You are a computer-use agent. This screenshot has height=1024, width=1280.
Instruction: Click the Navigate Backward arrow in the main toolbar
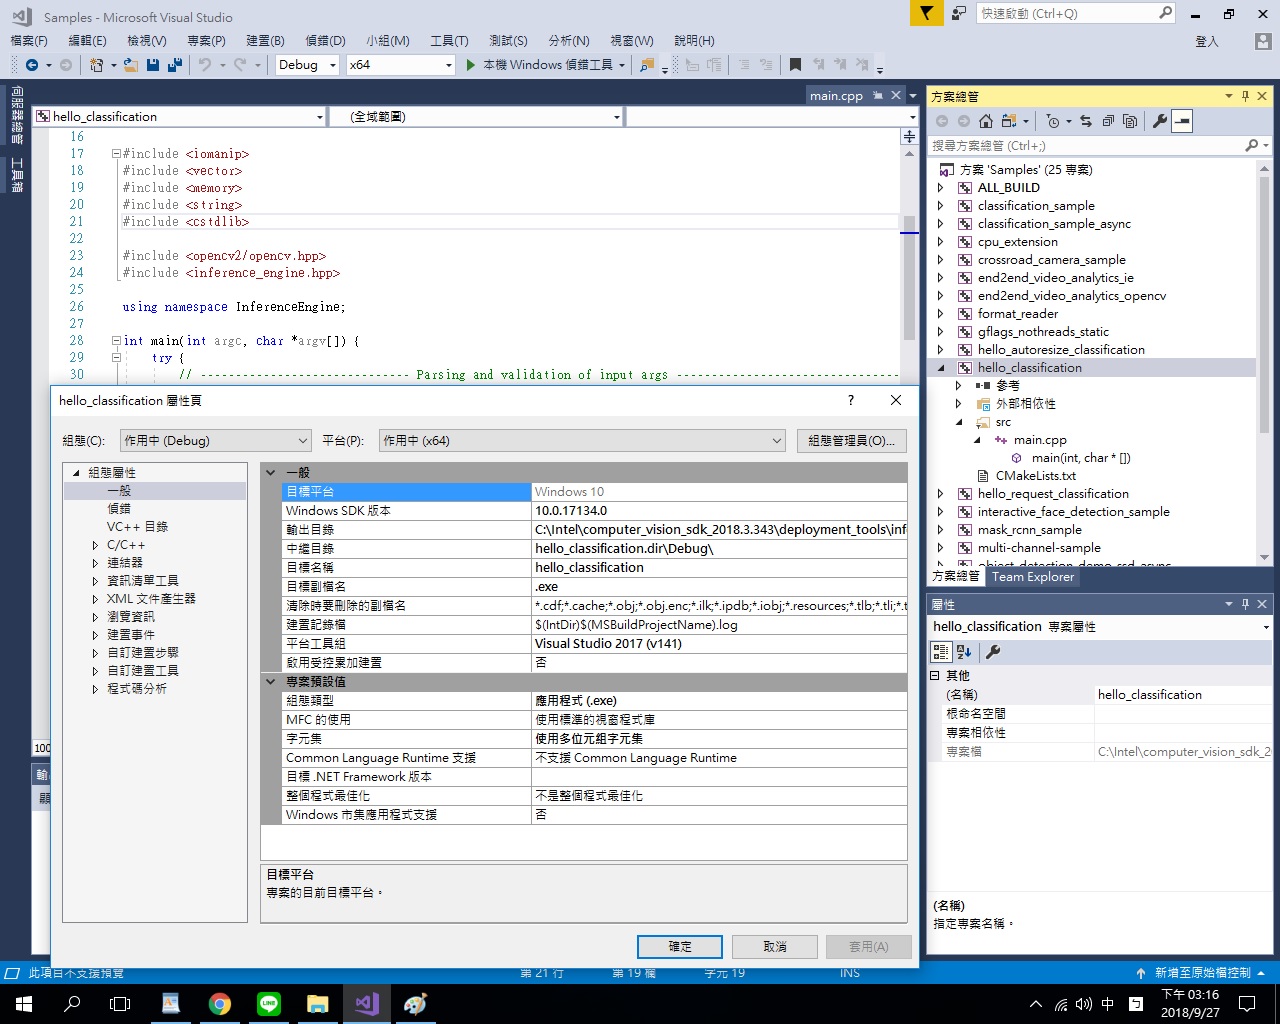click(x=32, y=65)
